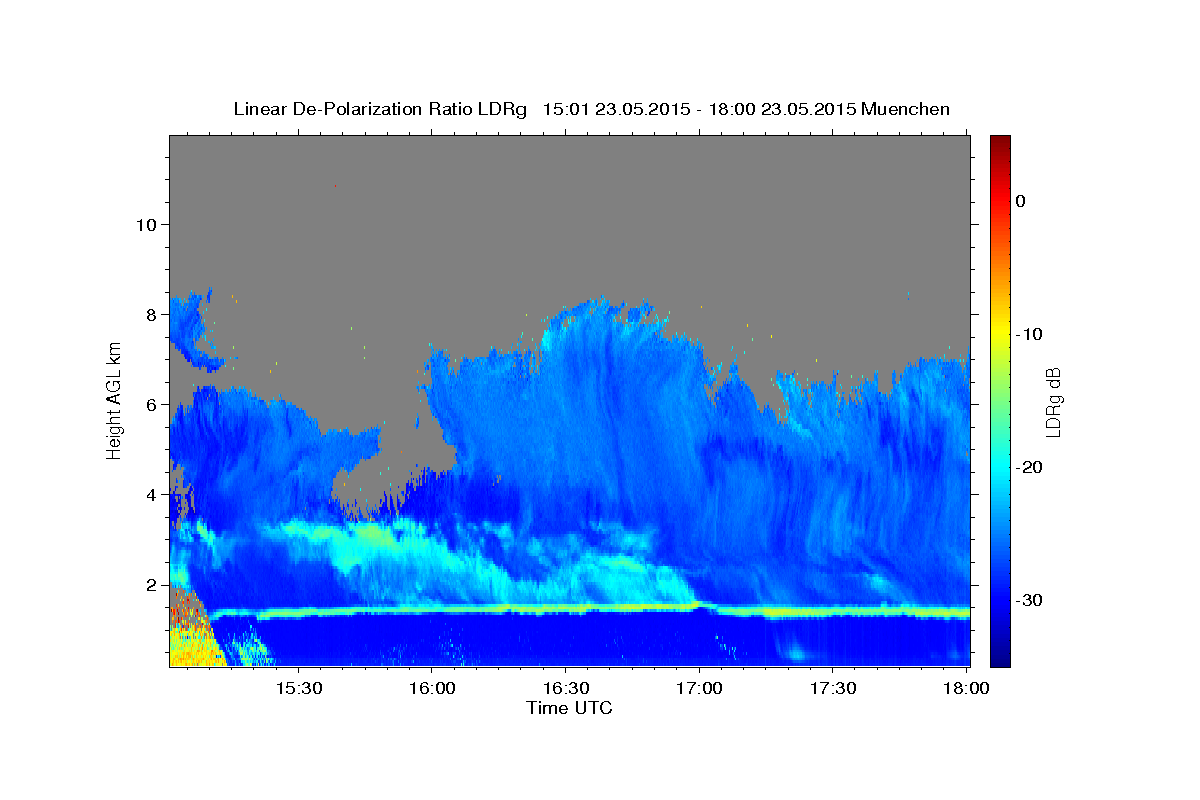
Task: Click the height tick label 6
Action: [x=150, y=404]
